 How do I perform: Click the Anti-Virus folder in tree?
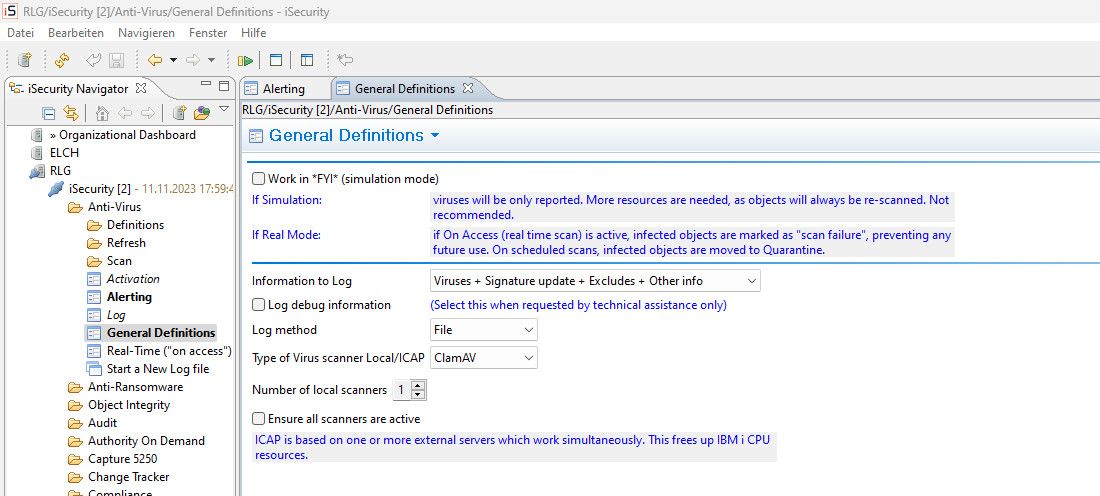pos(114,207)
